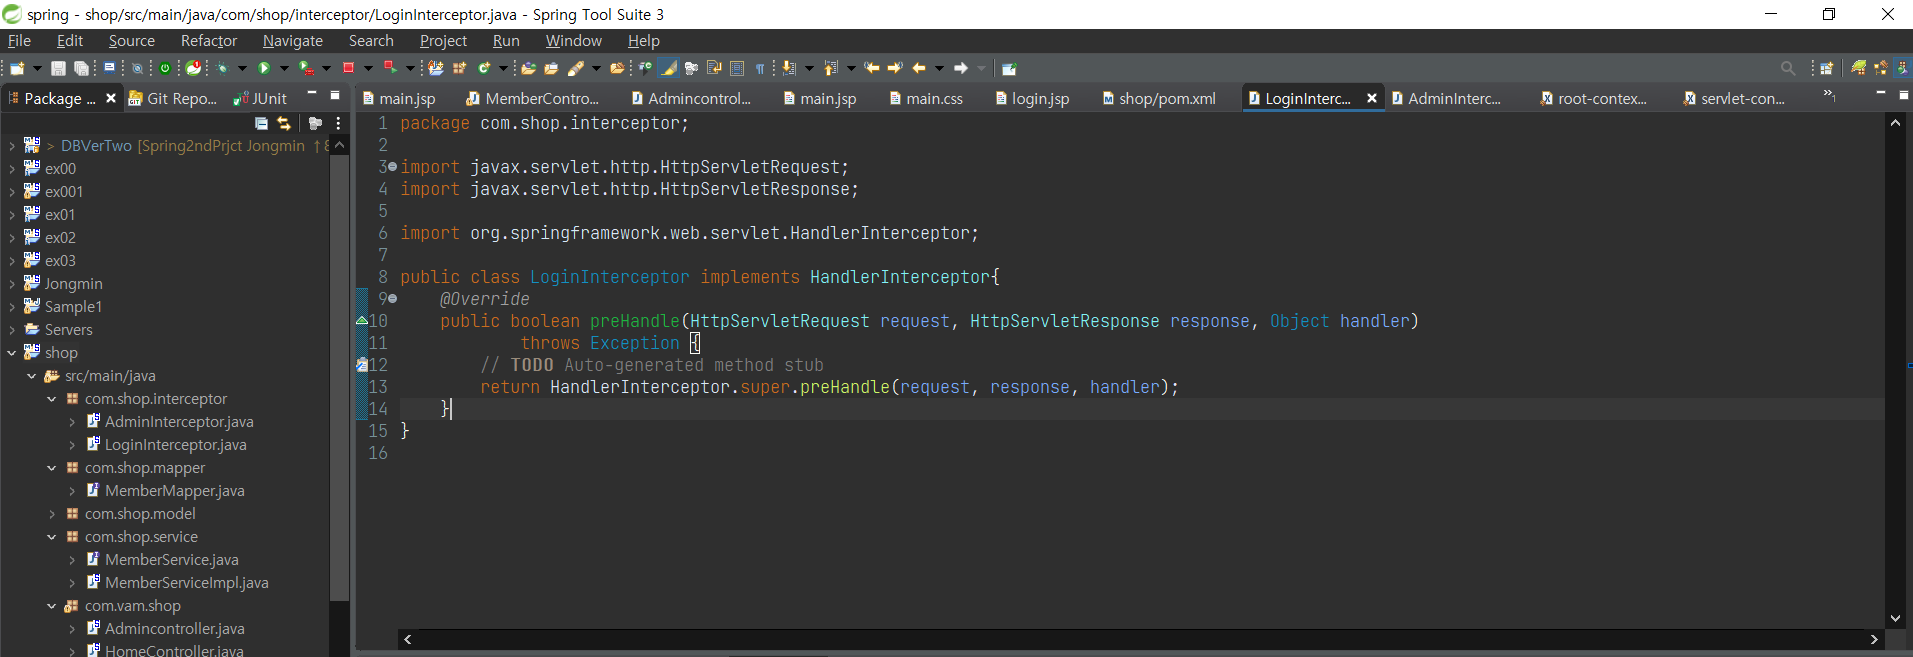Toggle Show Whitespace Characters pilcrow icon
This screenshot has height=657, width=1913.
(x=760, y=68)
